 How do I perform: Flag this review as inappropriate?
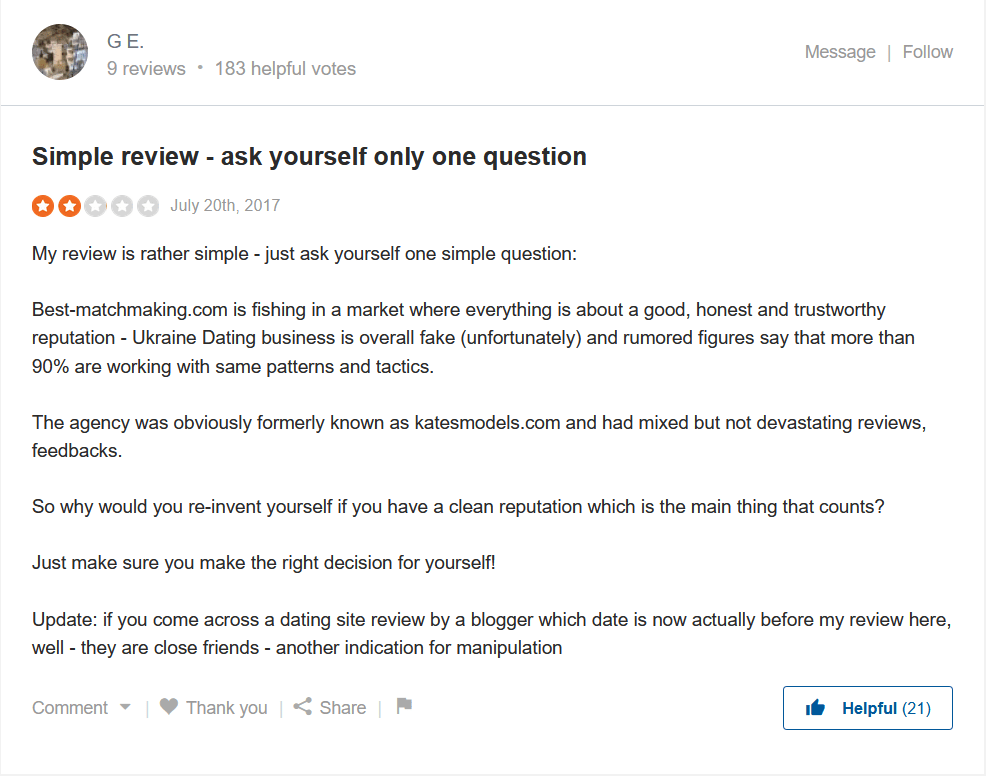pos(404,706)
